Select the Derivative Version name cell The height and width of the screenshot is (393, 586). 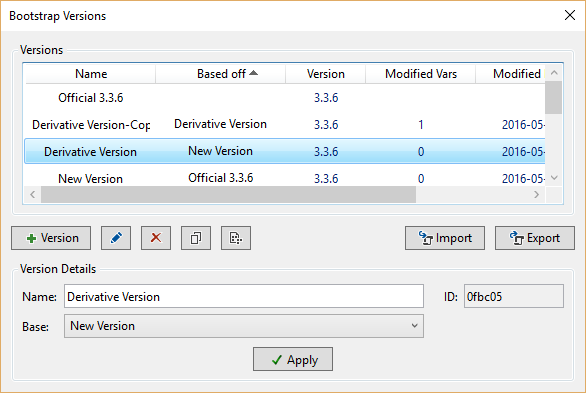pos(90,152)
